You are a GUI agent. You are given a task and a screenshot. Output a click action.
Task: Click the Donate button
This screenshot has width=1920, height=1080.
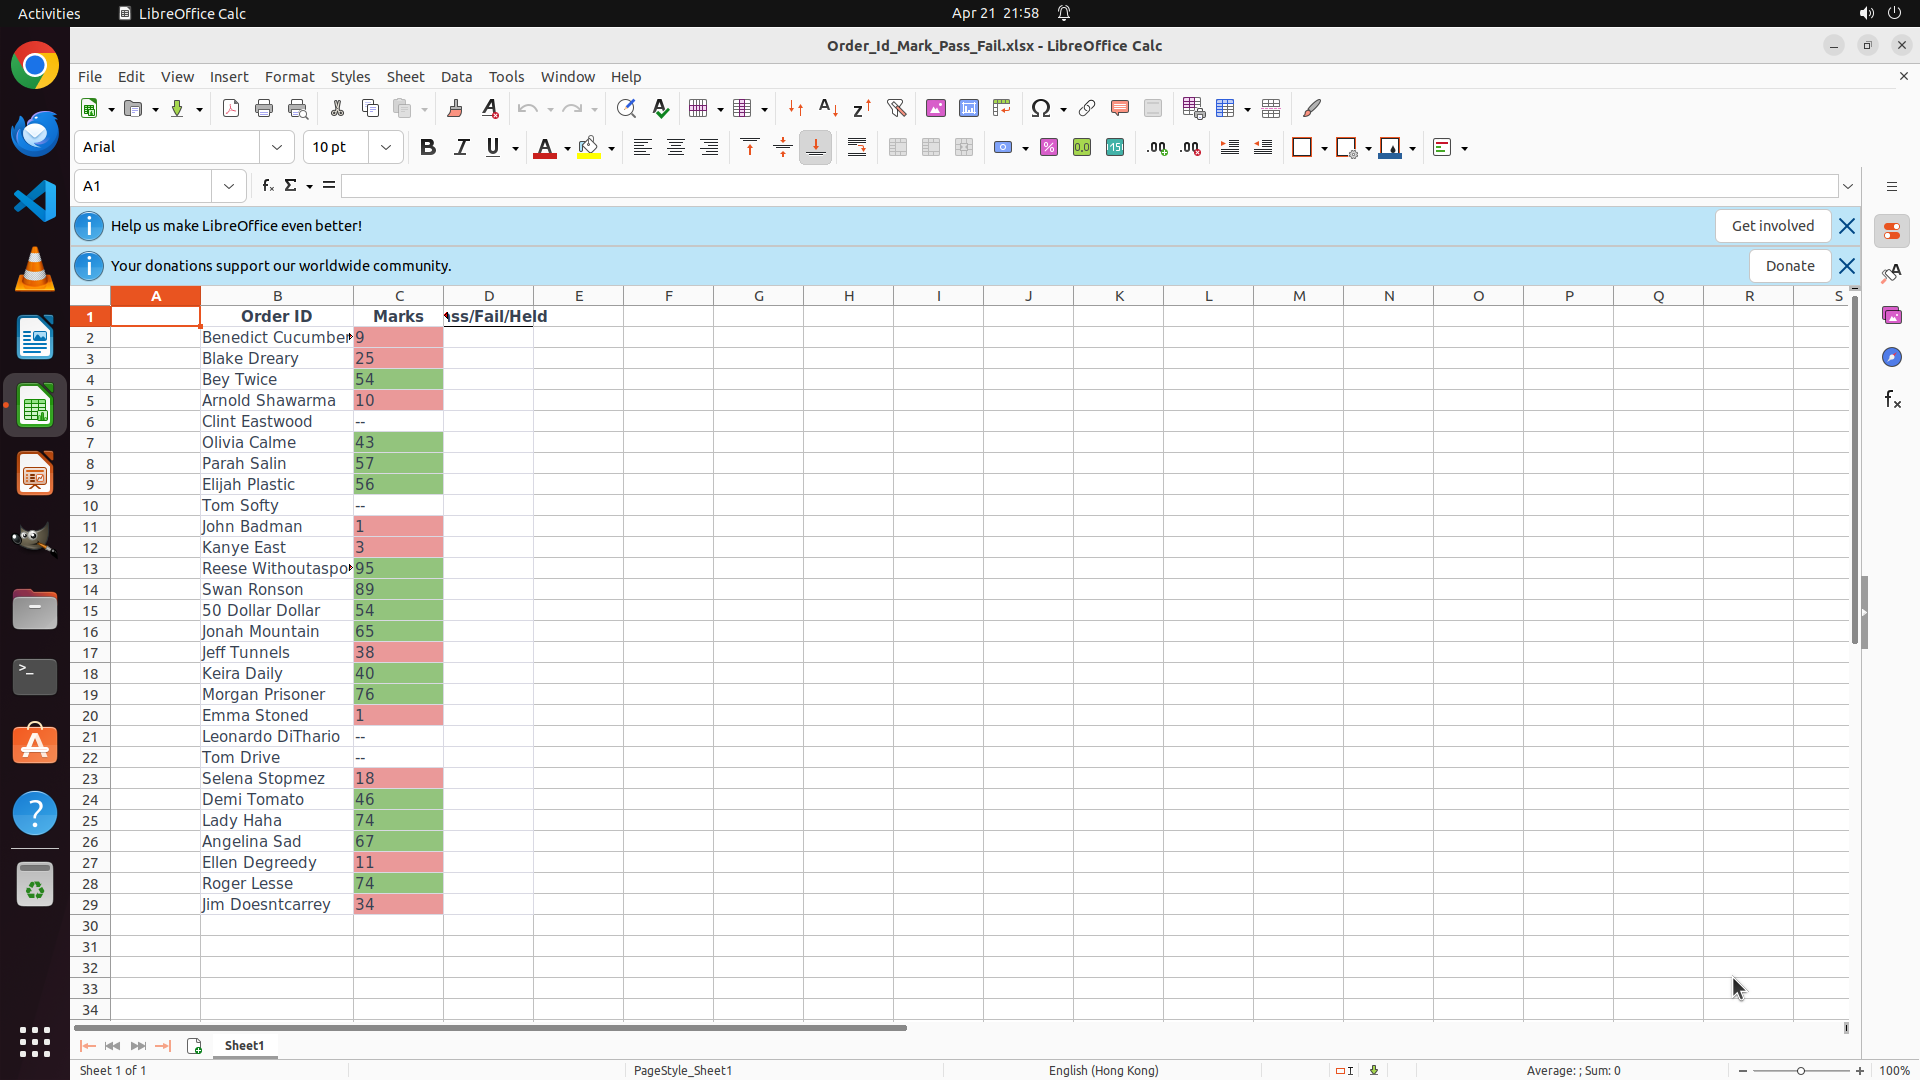tap(1789, 266)
